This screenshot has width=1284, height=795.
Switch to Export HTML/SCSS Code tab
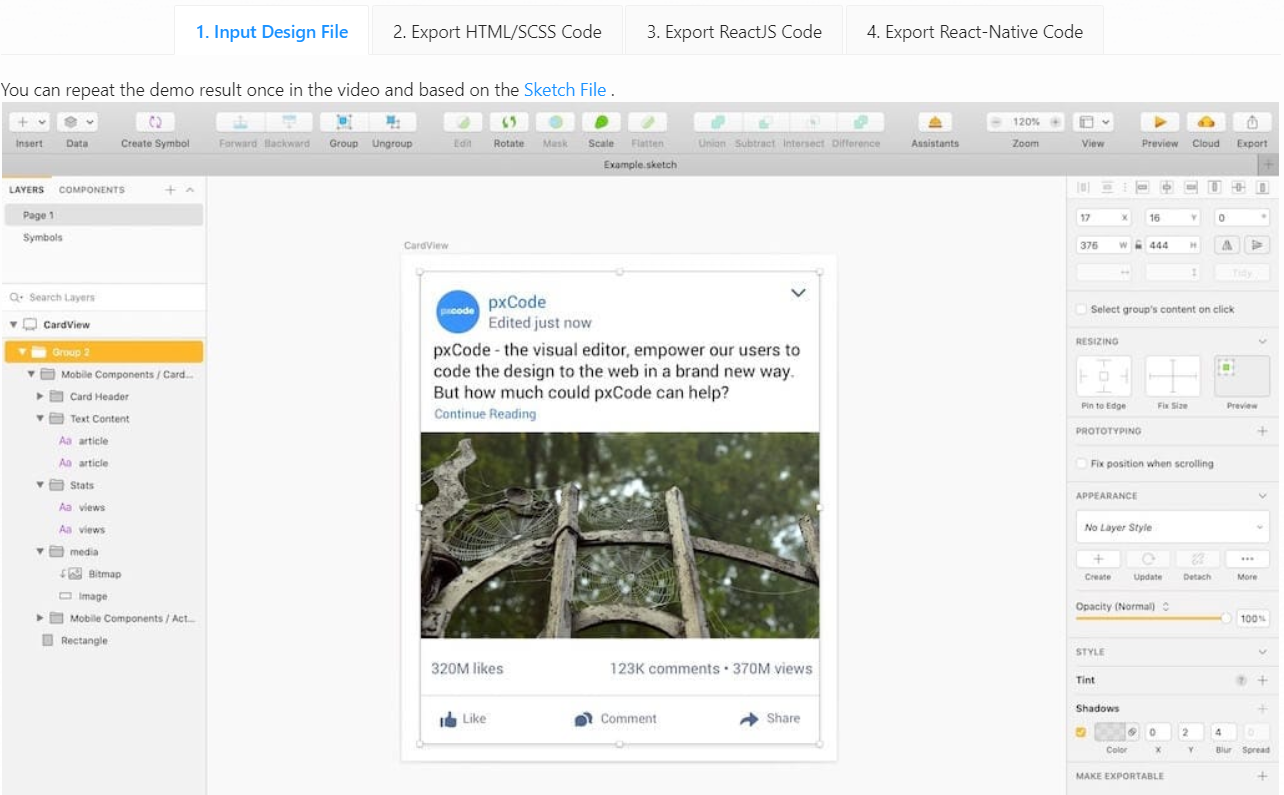point(497,32)
